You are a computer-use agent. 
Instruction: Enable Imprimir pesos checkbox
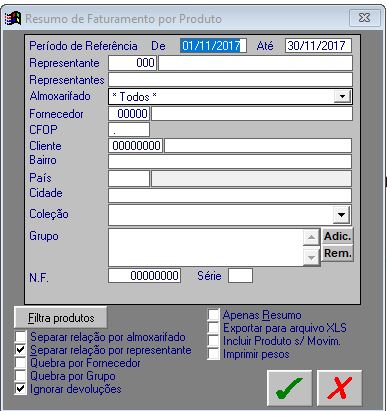point(213,354)
